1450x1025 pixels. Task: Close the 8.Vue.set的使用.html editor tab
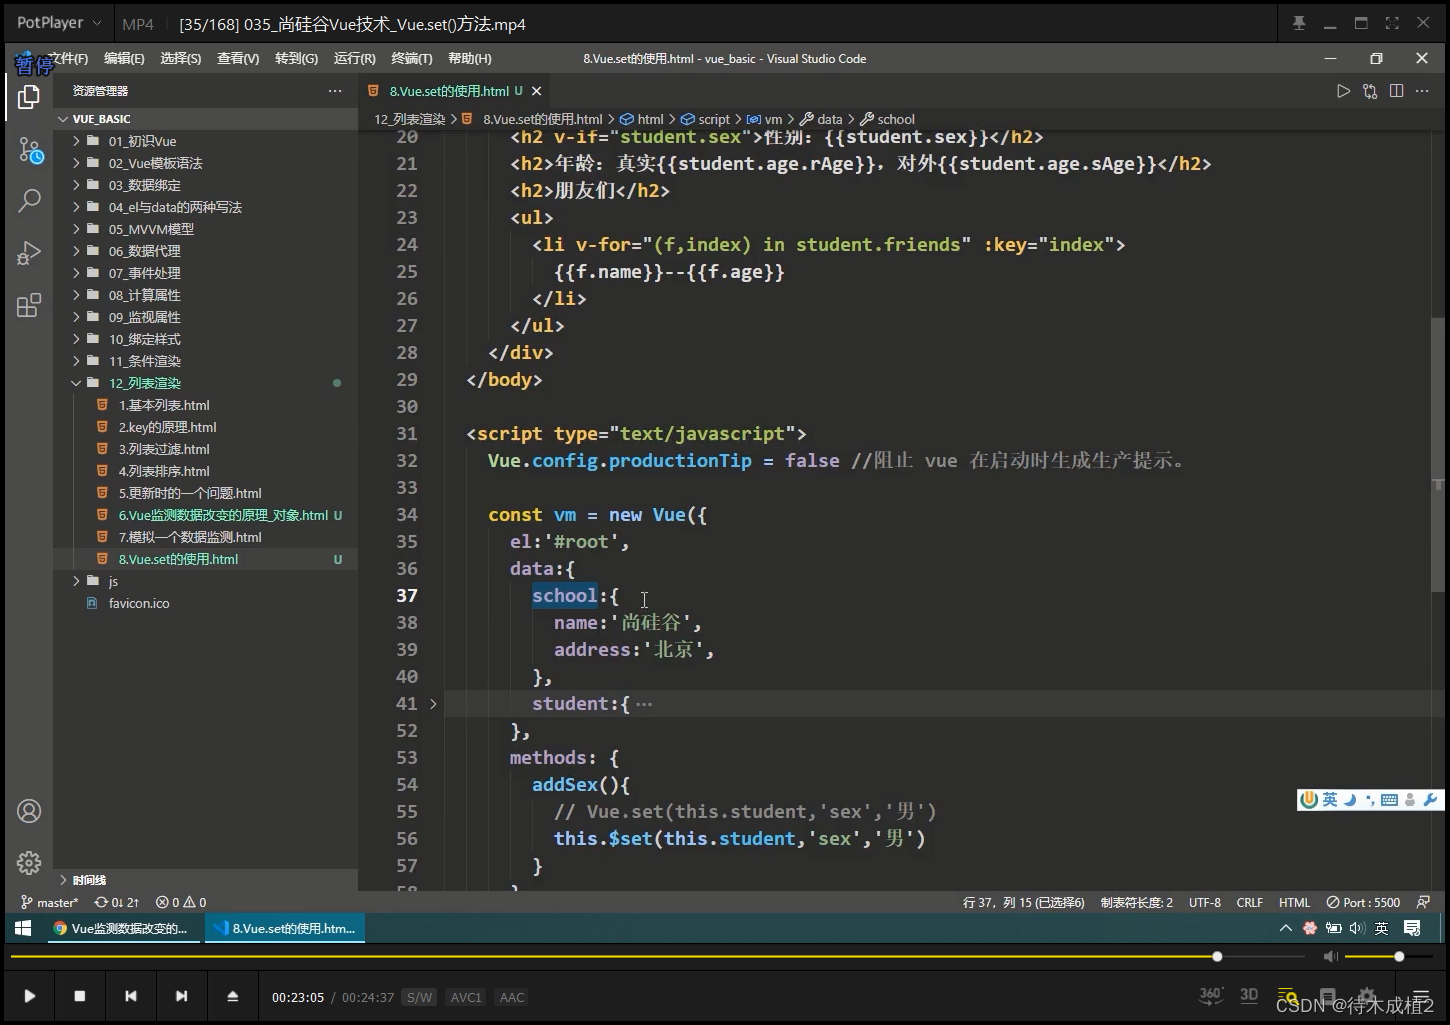point(537,91)
